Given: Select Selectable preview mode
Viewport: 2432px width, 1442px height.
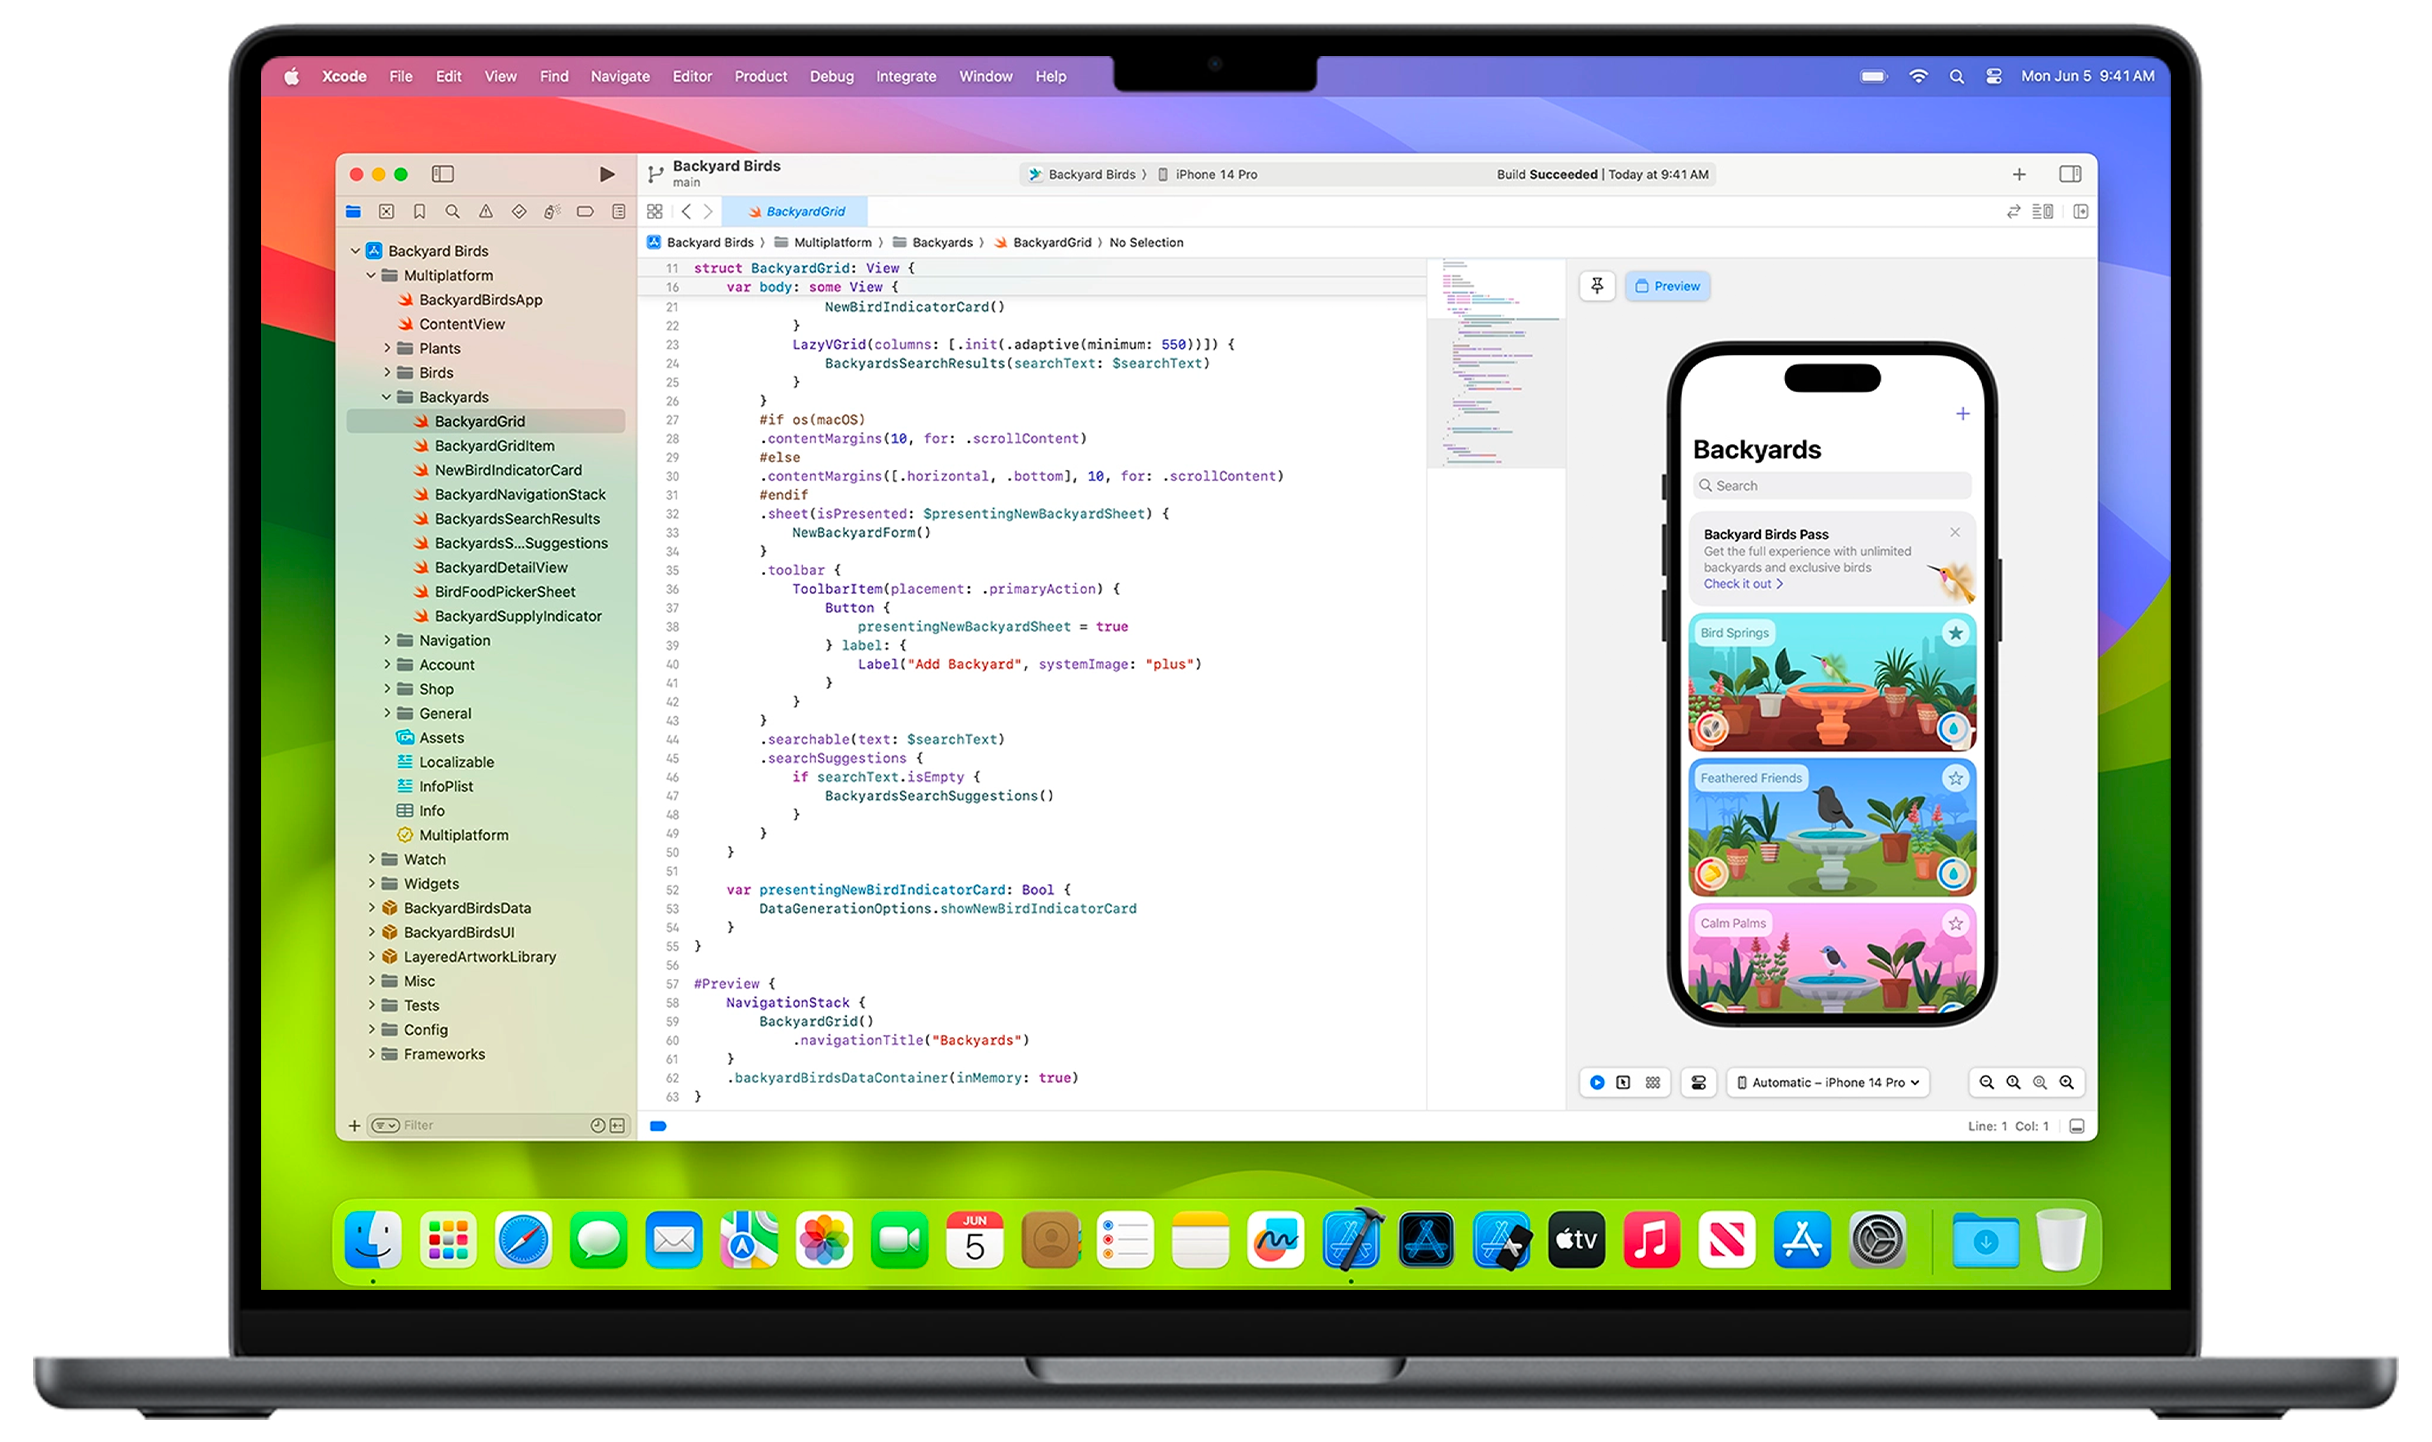Looking at the screenshot, I should [1623, 1082].
